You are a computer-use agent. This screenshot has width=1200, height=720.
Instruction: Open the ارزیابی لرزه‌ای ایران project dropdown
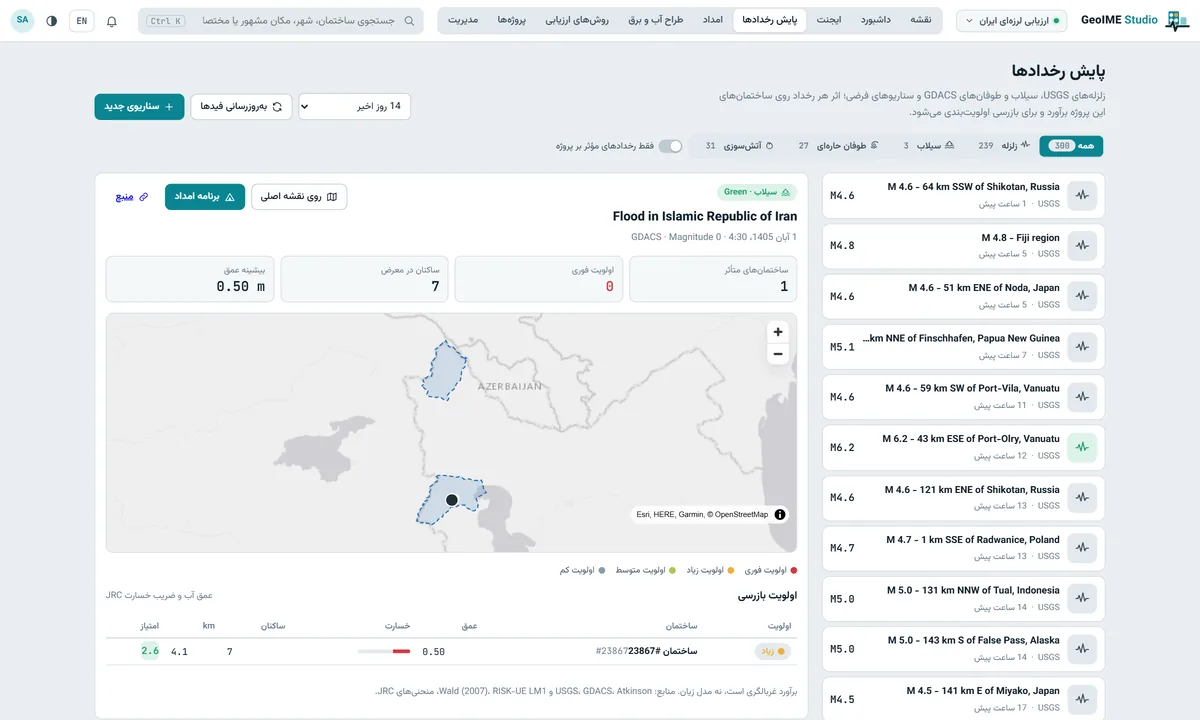point(1012,21)
